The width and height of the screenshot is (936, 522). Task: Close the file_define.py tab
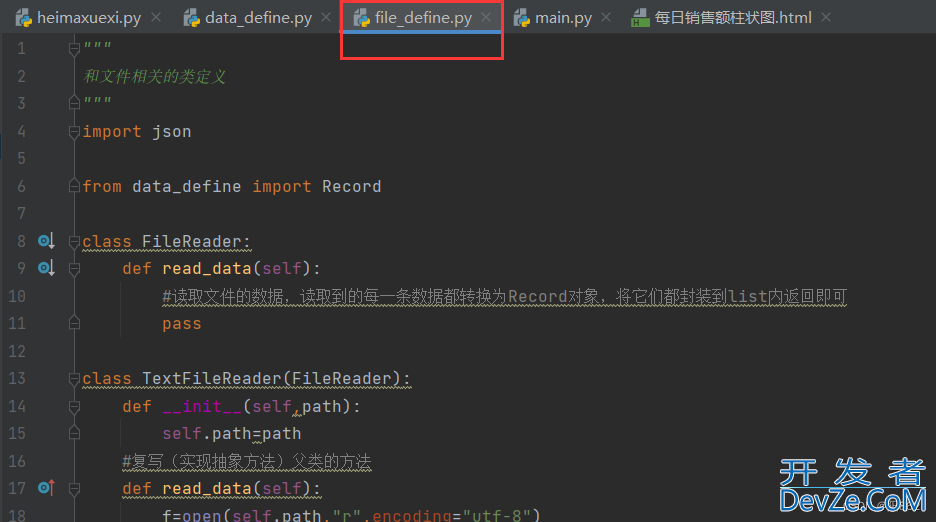pyautogui.click(x=487, y=17)
